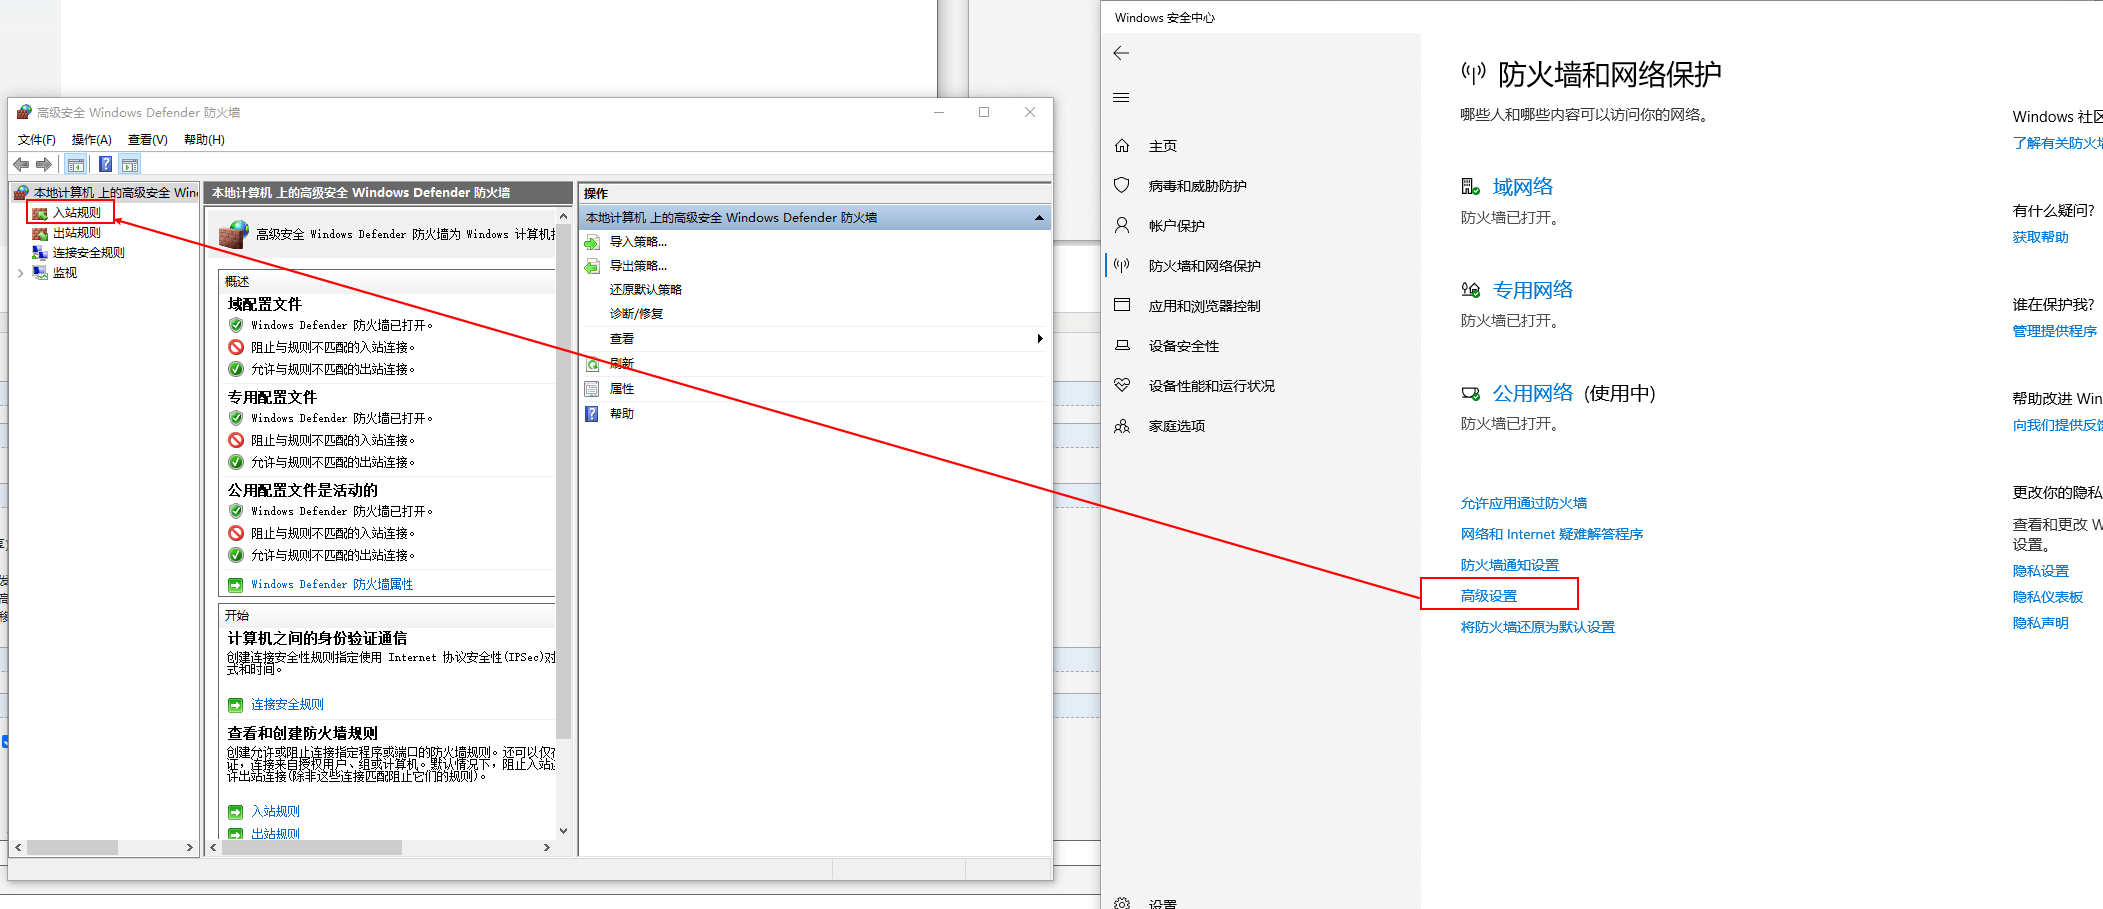Open the 域网络 link
Image resolution: width=2103 pixels, height=909 pixels.
point(1523,187)
